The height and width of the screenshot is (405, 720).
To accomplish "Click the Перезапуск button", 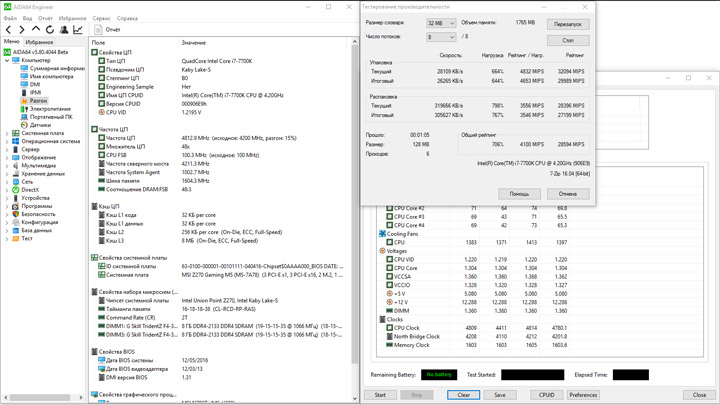I will point(568,24).
